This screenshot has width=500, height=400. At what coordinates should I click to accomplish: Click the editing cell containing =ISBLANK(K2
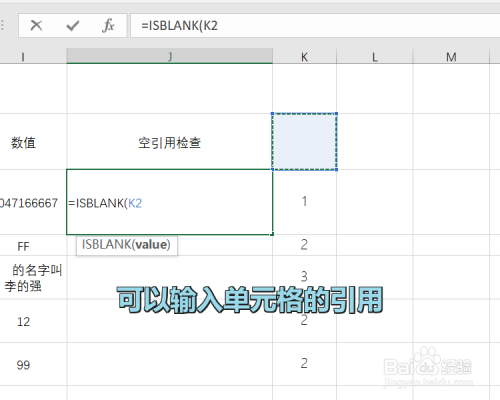coord(170,202)
